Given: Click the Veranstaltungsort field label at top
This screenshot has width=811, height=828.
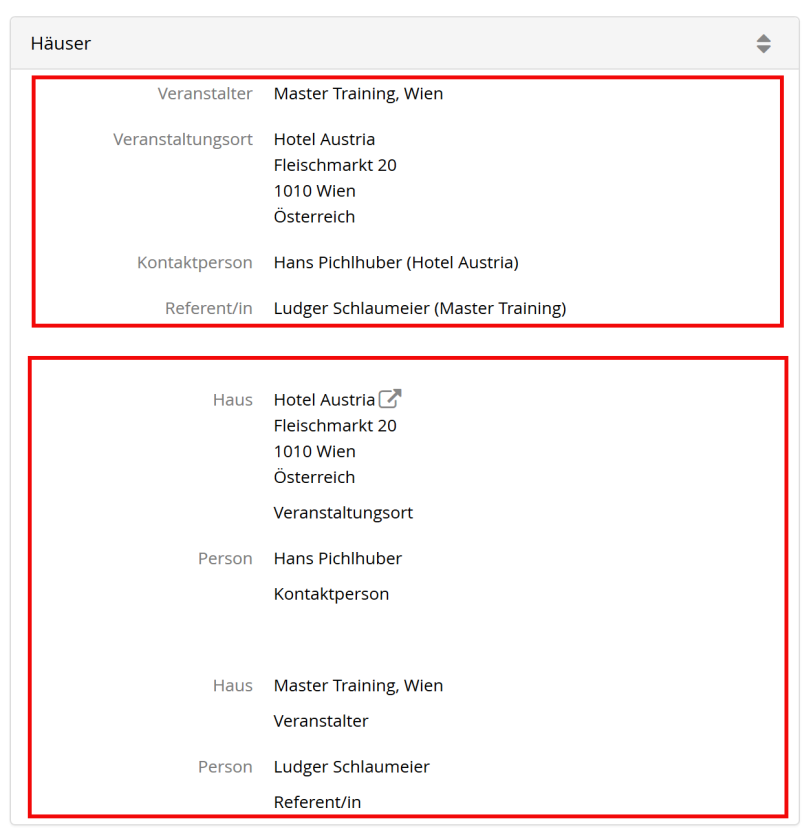Looking at the screenshot, I should tap(183, 140).
